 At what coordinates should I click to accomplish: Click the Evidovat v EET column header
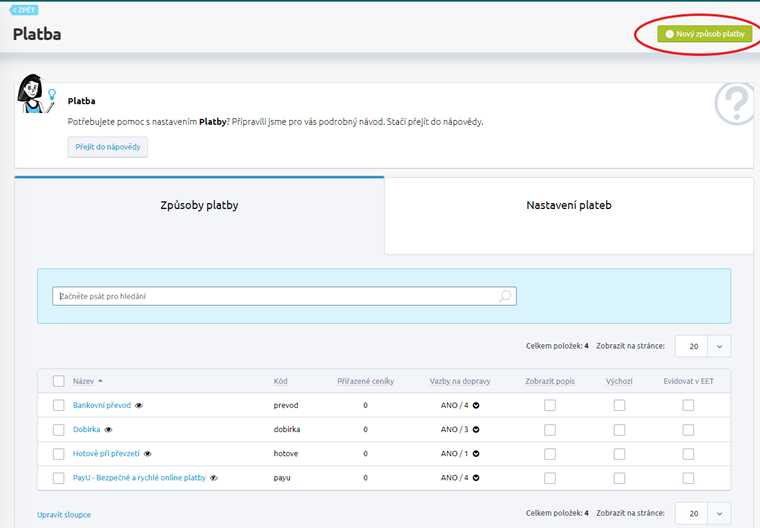[x=688, y=381]
